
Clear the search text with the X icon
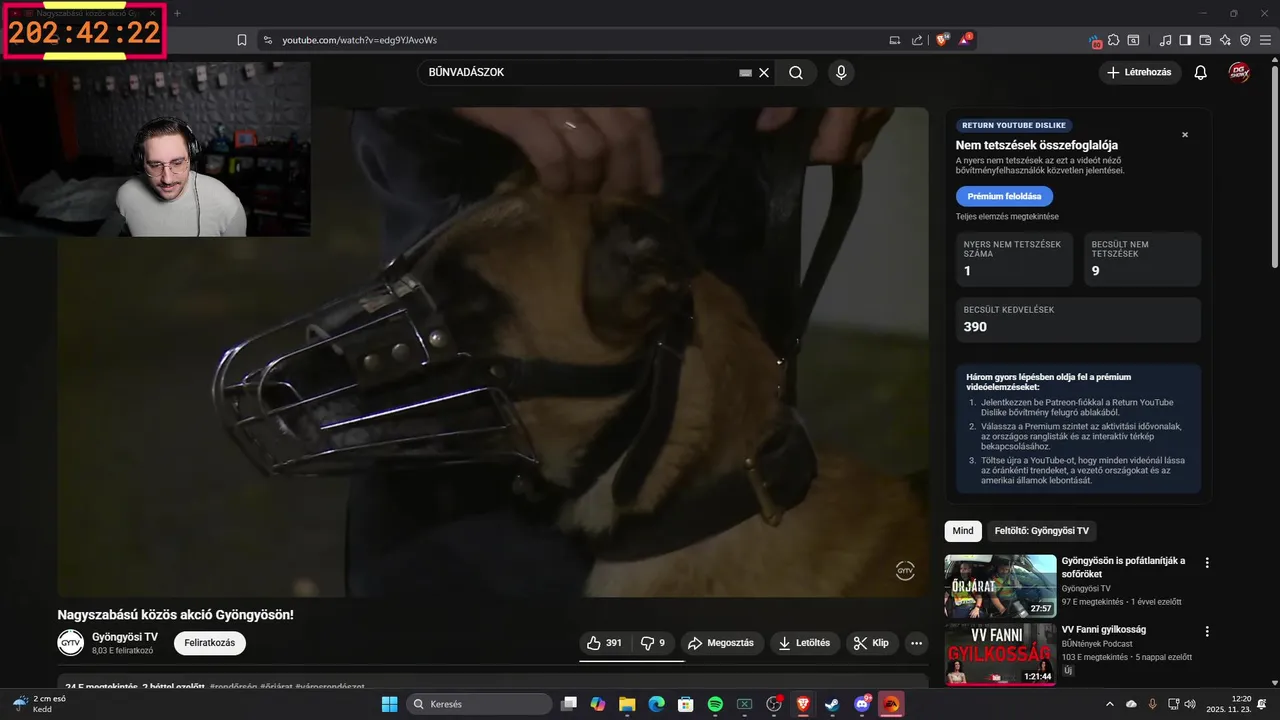(764, 72)
